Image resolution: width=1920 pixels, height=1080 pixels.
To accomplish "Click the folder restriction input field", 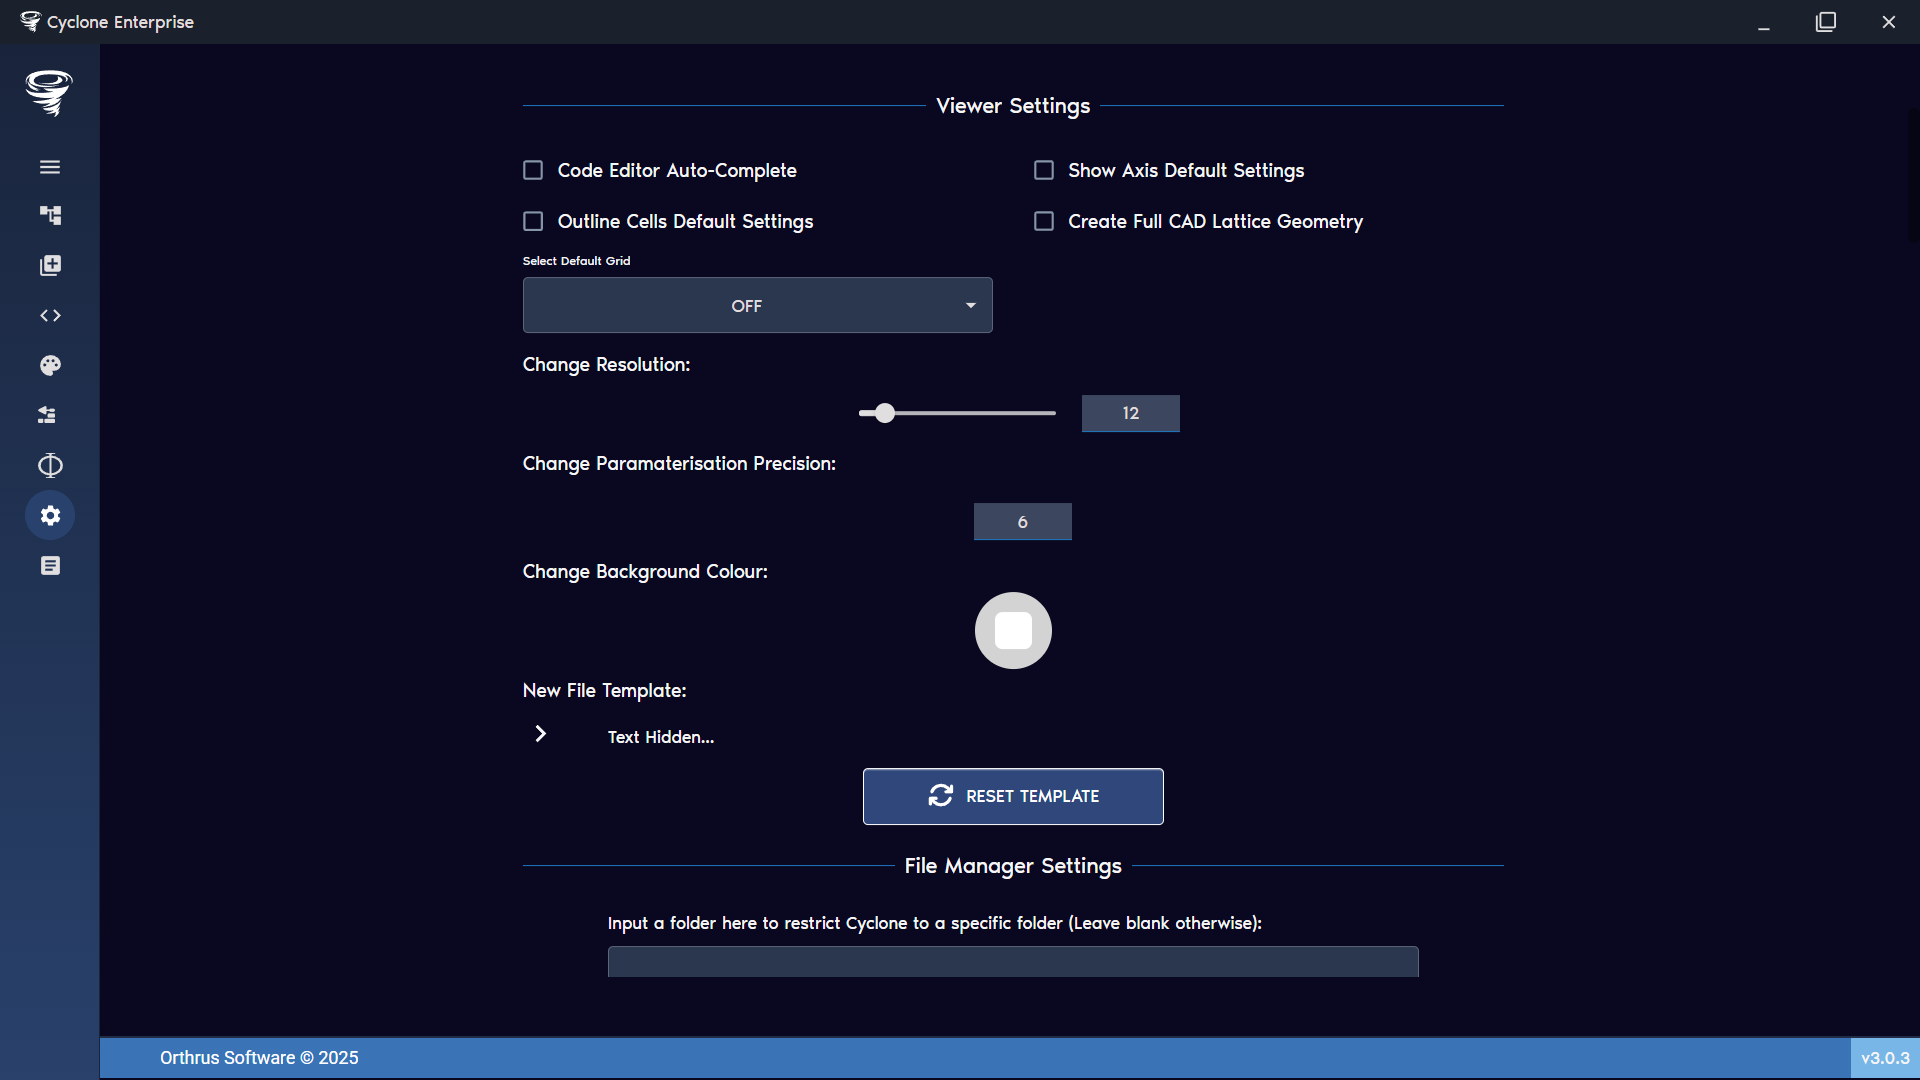I will 1012,961.
